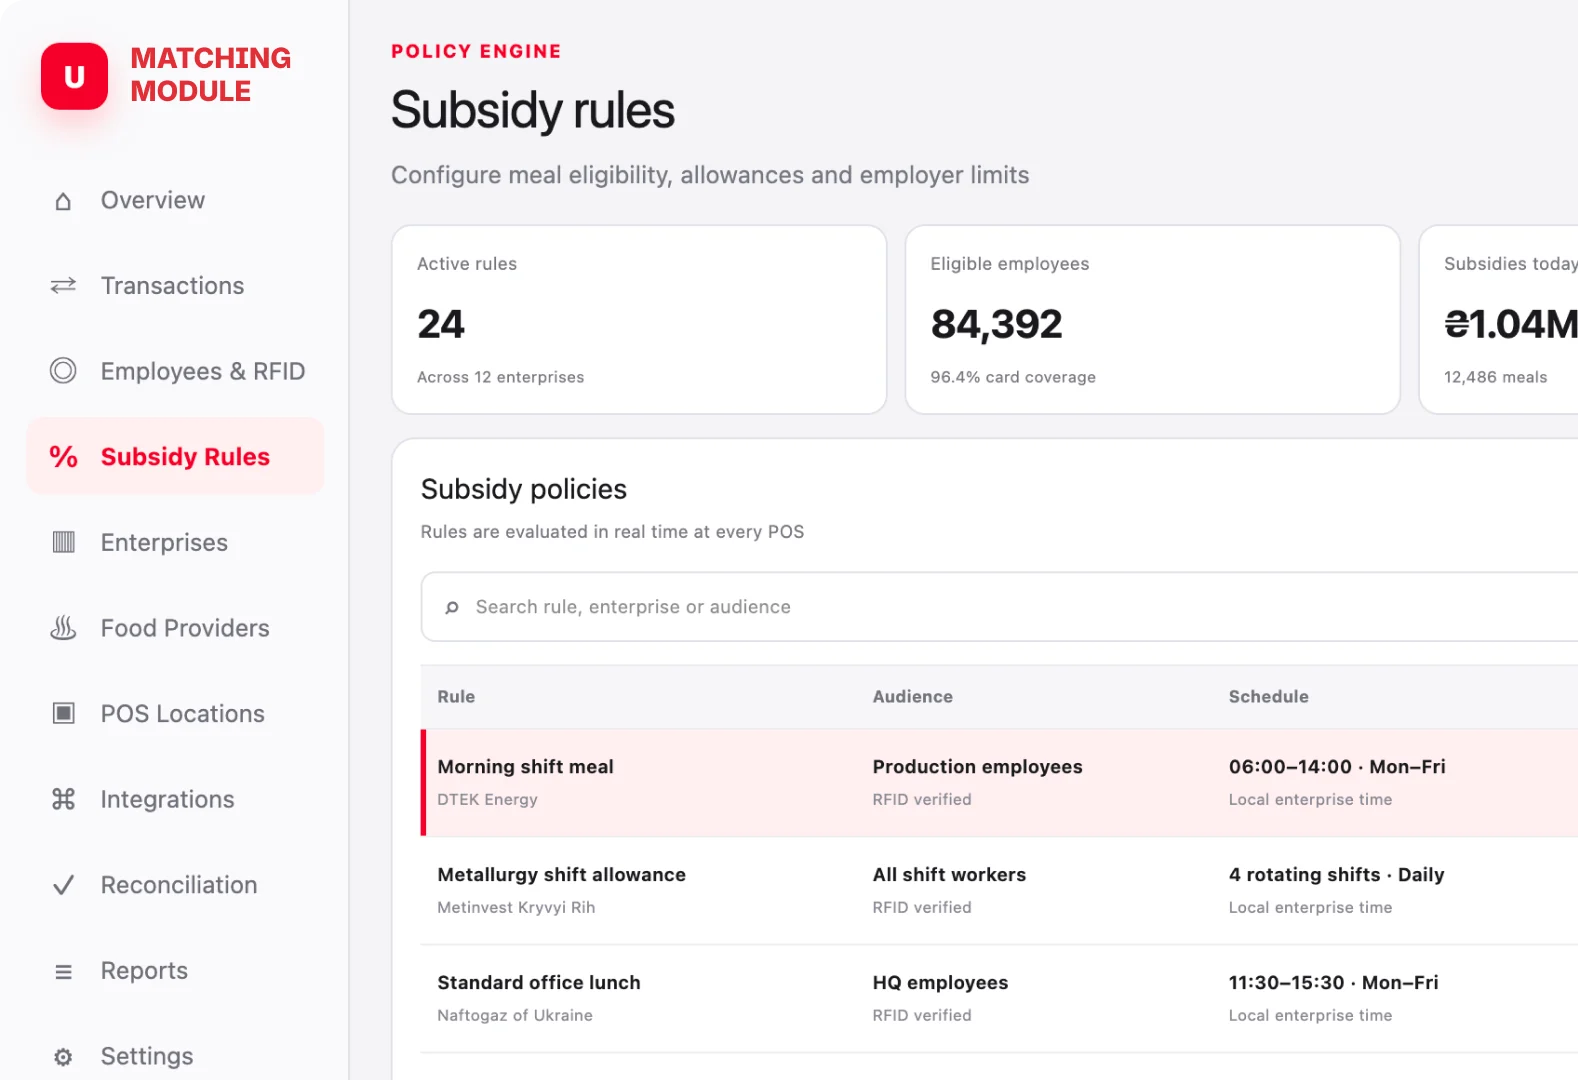Click the Eligible employees stat card
1578x1080 pixels.
pos(1152,319)
